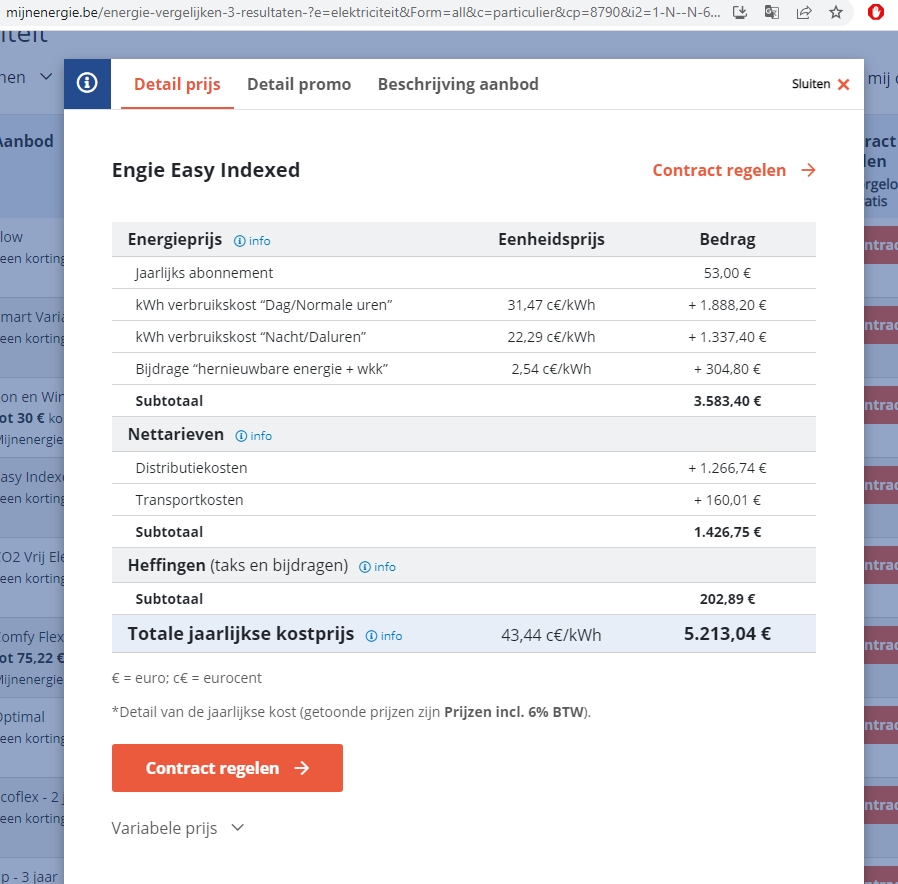Click the + 1.337,40 € amount
The width and height of the screenshot is (898, 884).
tap(727, 337)
